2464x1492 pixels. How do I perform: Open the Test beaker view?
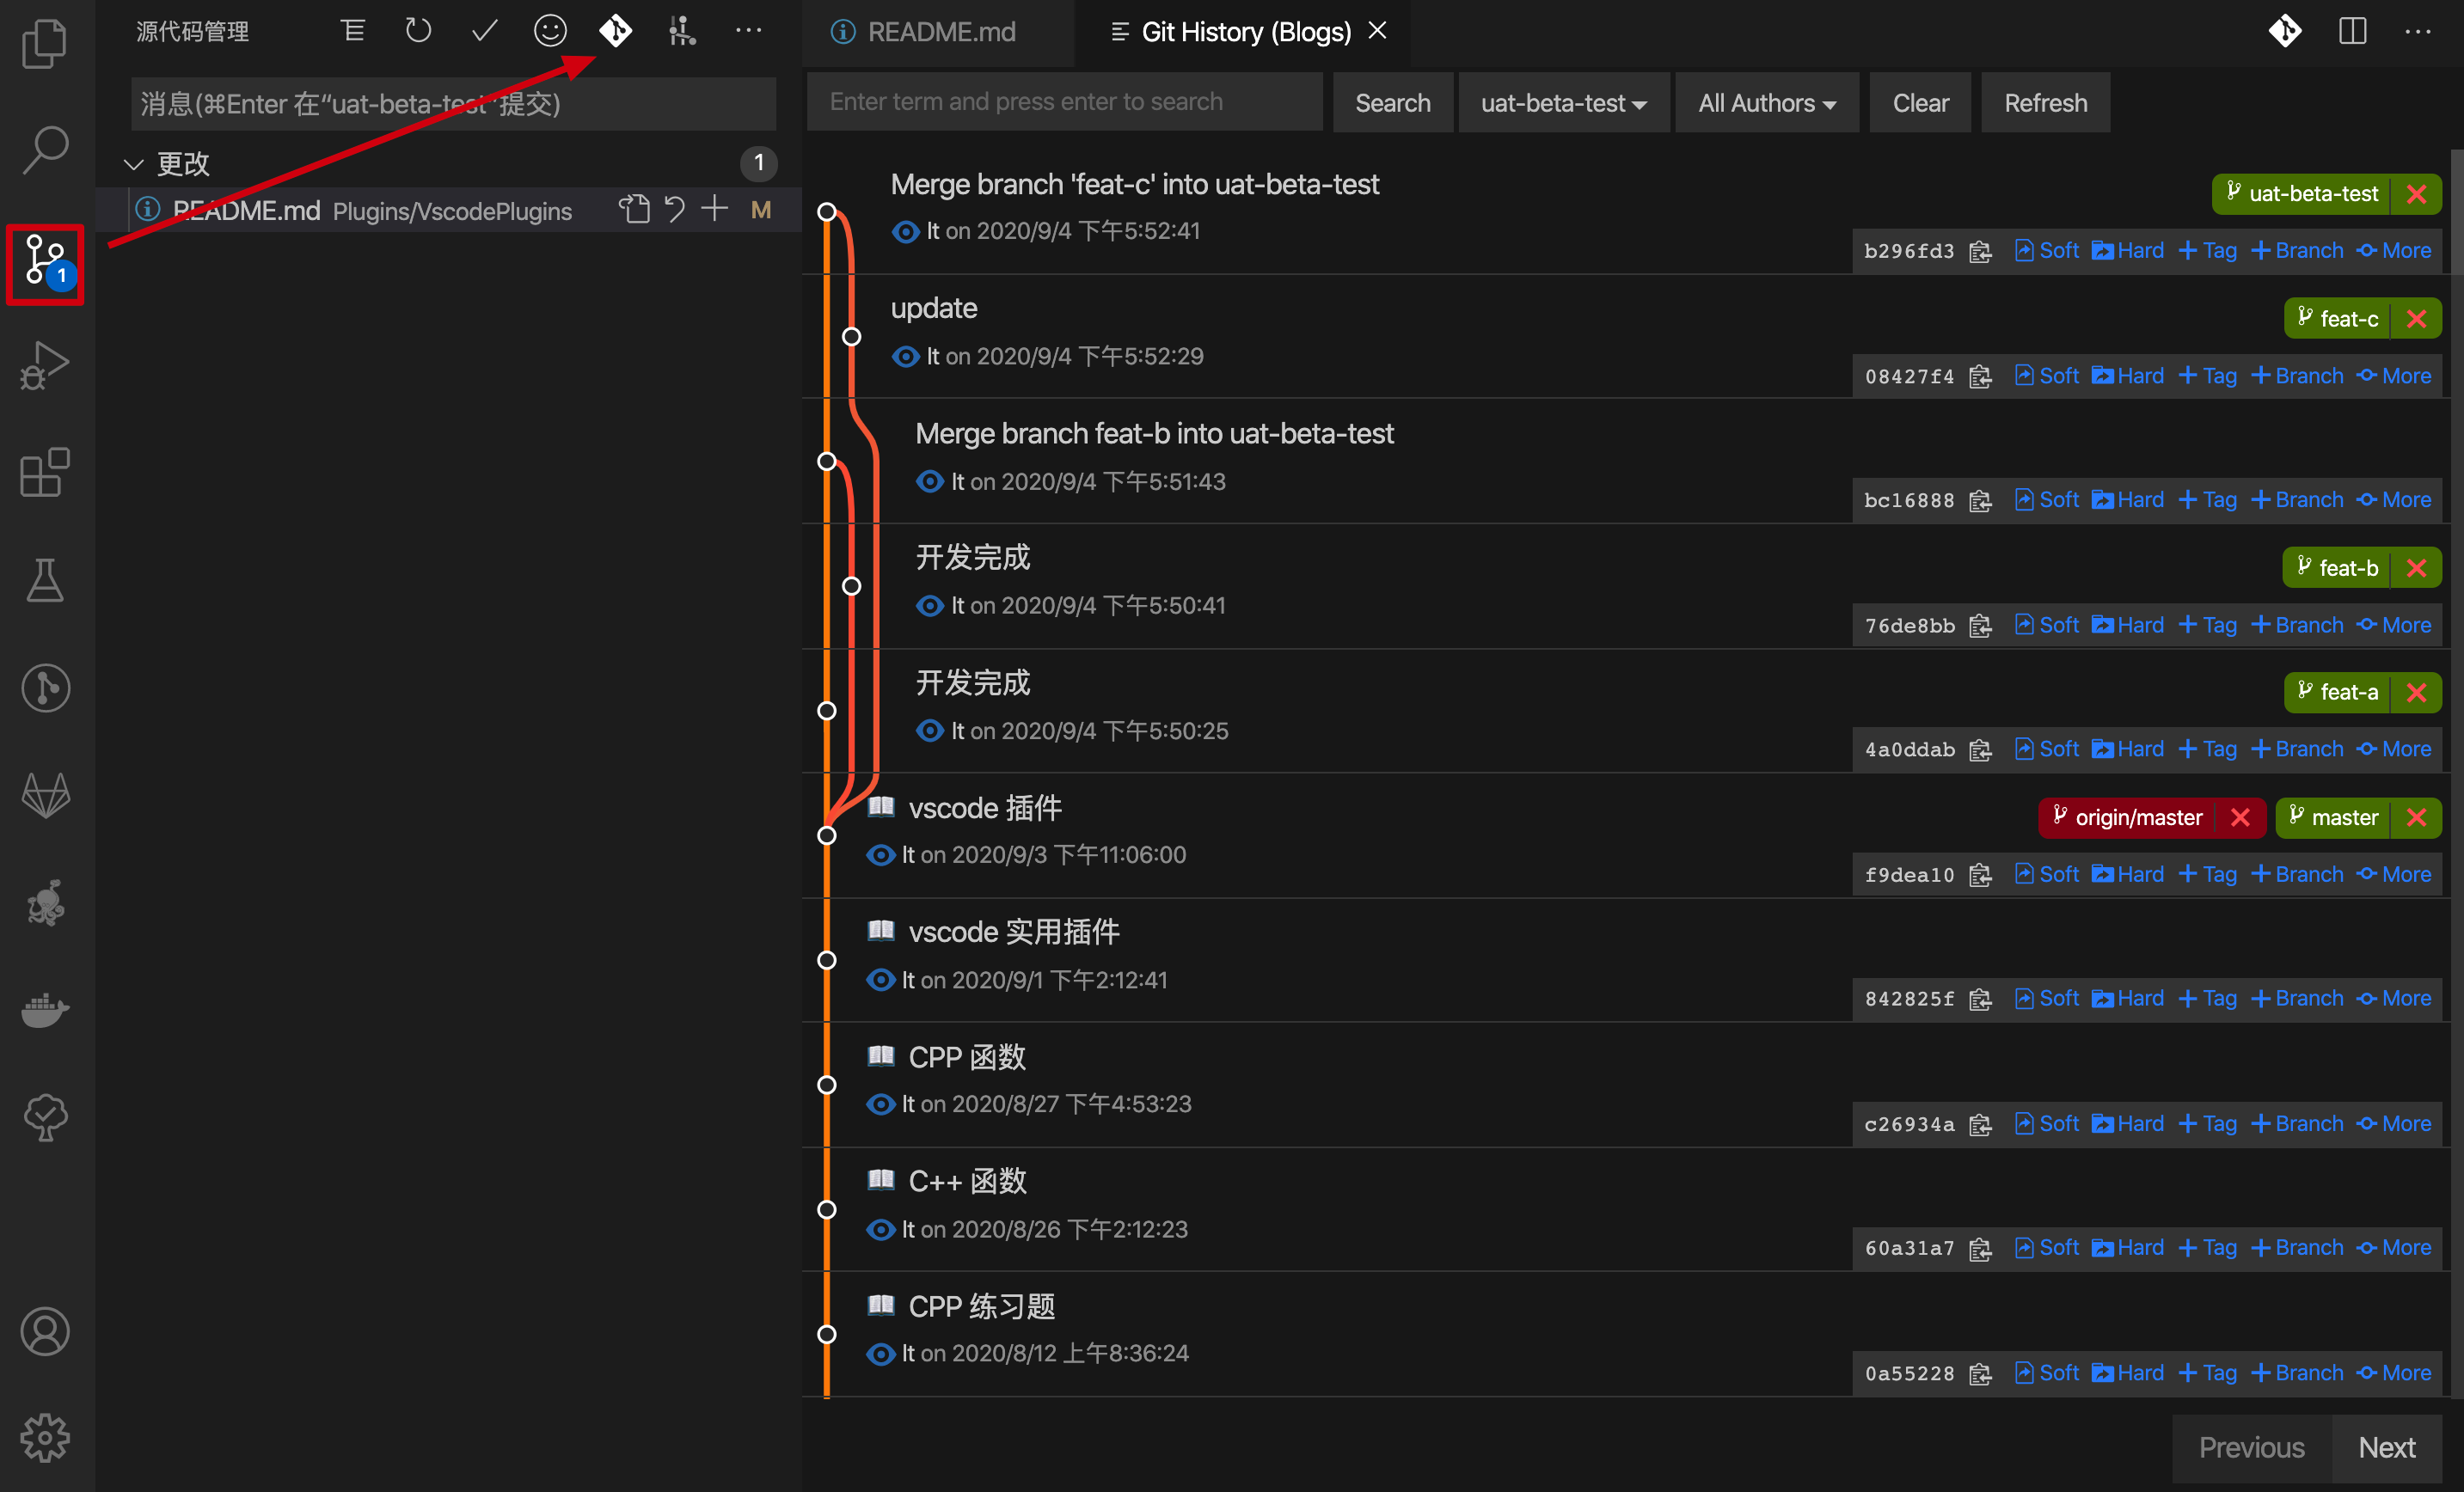pyautogui.click(x=45, y=580)
